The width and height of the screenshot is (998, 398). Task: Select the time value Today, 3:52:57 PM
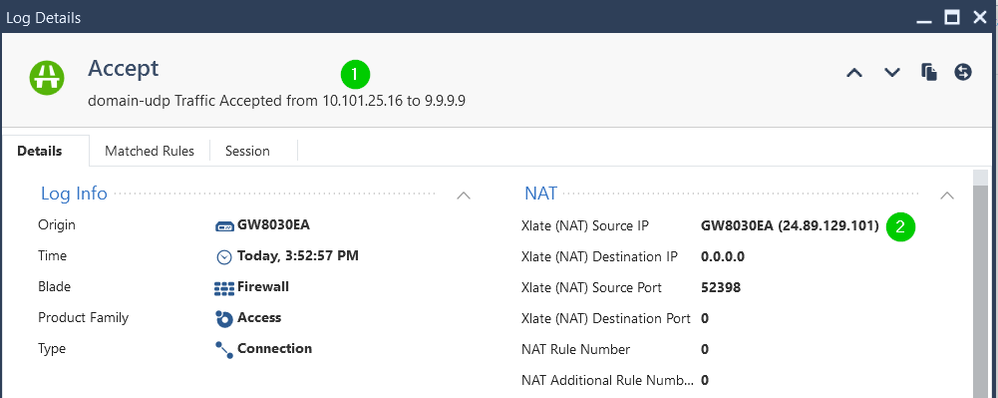click(x=298, y=256)
